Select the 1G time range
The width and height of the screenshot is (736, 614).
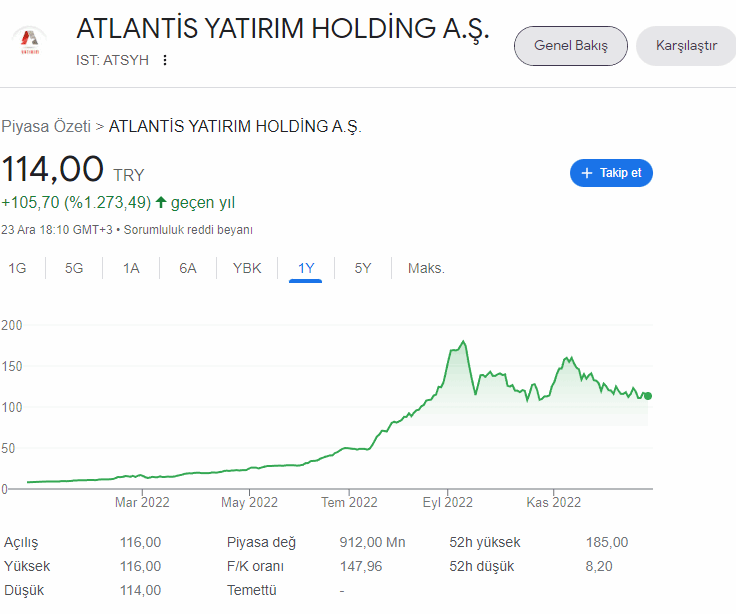click(17, 268)
